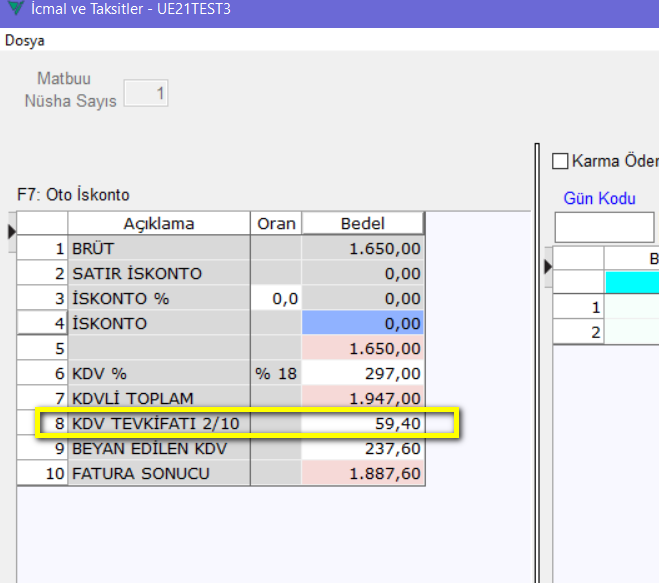Select the KDV TEVKİFATI 2/10 row label
The width and height of the screenshot is (659, 583).
(x=158, y=424)
